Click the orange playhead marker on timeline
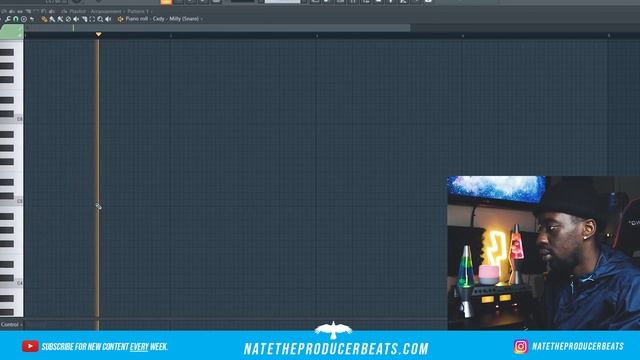Viewport: 640px width, 360px height. pyautogui.click(x=98, y=35)
